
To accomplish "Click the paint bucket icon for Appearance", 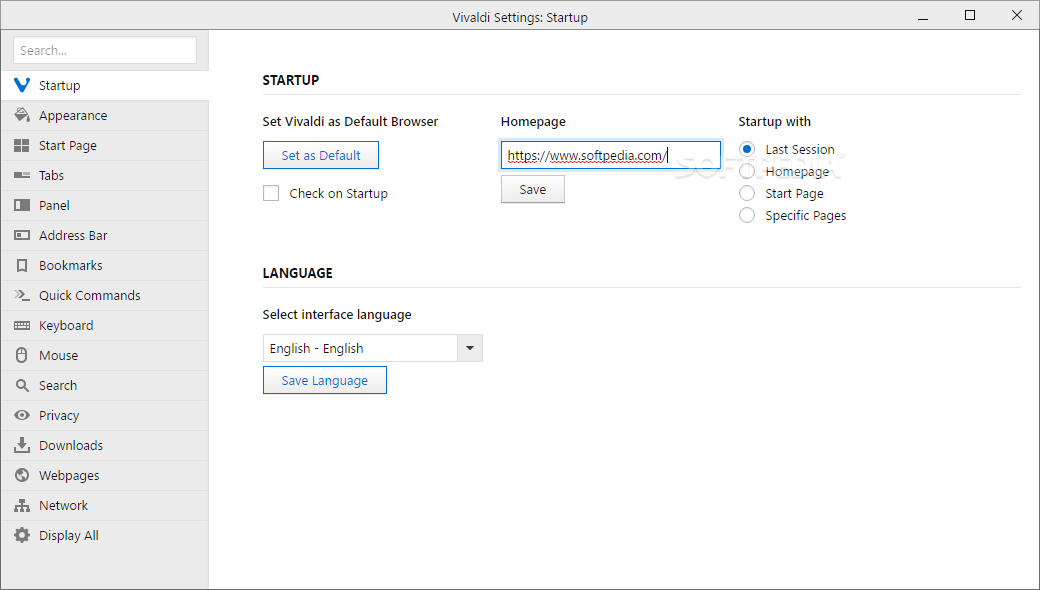I will point(22,115).
